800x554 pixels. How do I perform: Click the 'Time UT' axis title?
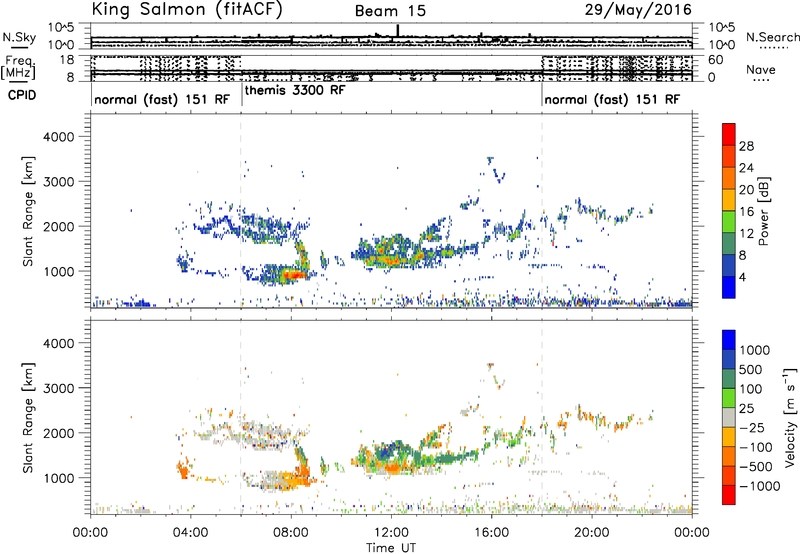[x=391, y=548]
